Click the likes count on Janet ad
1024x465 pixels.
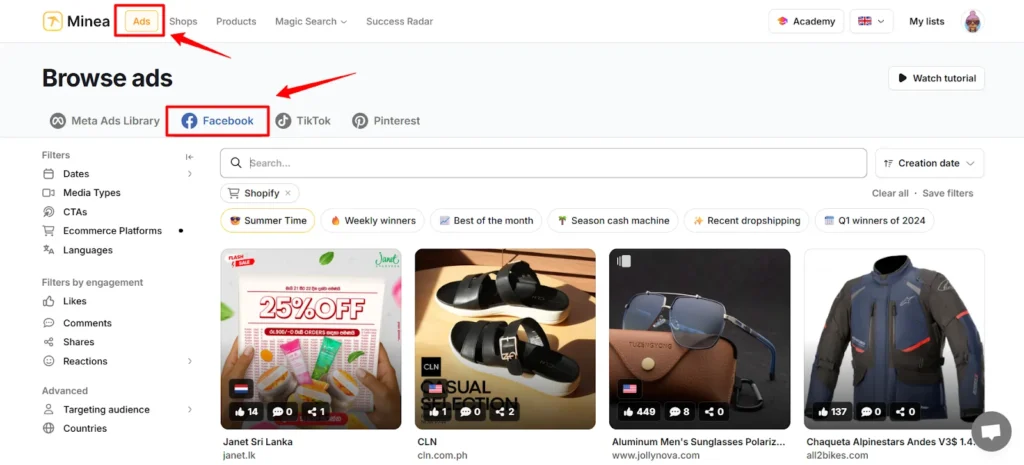[245, 411]
